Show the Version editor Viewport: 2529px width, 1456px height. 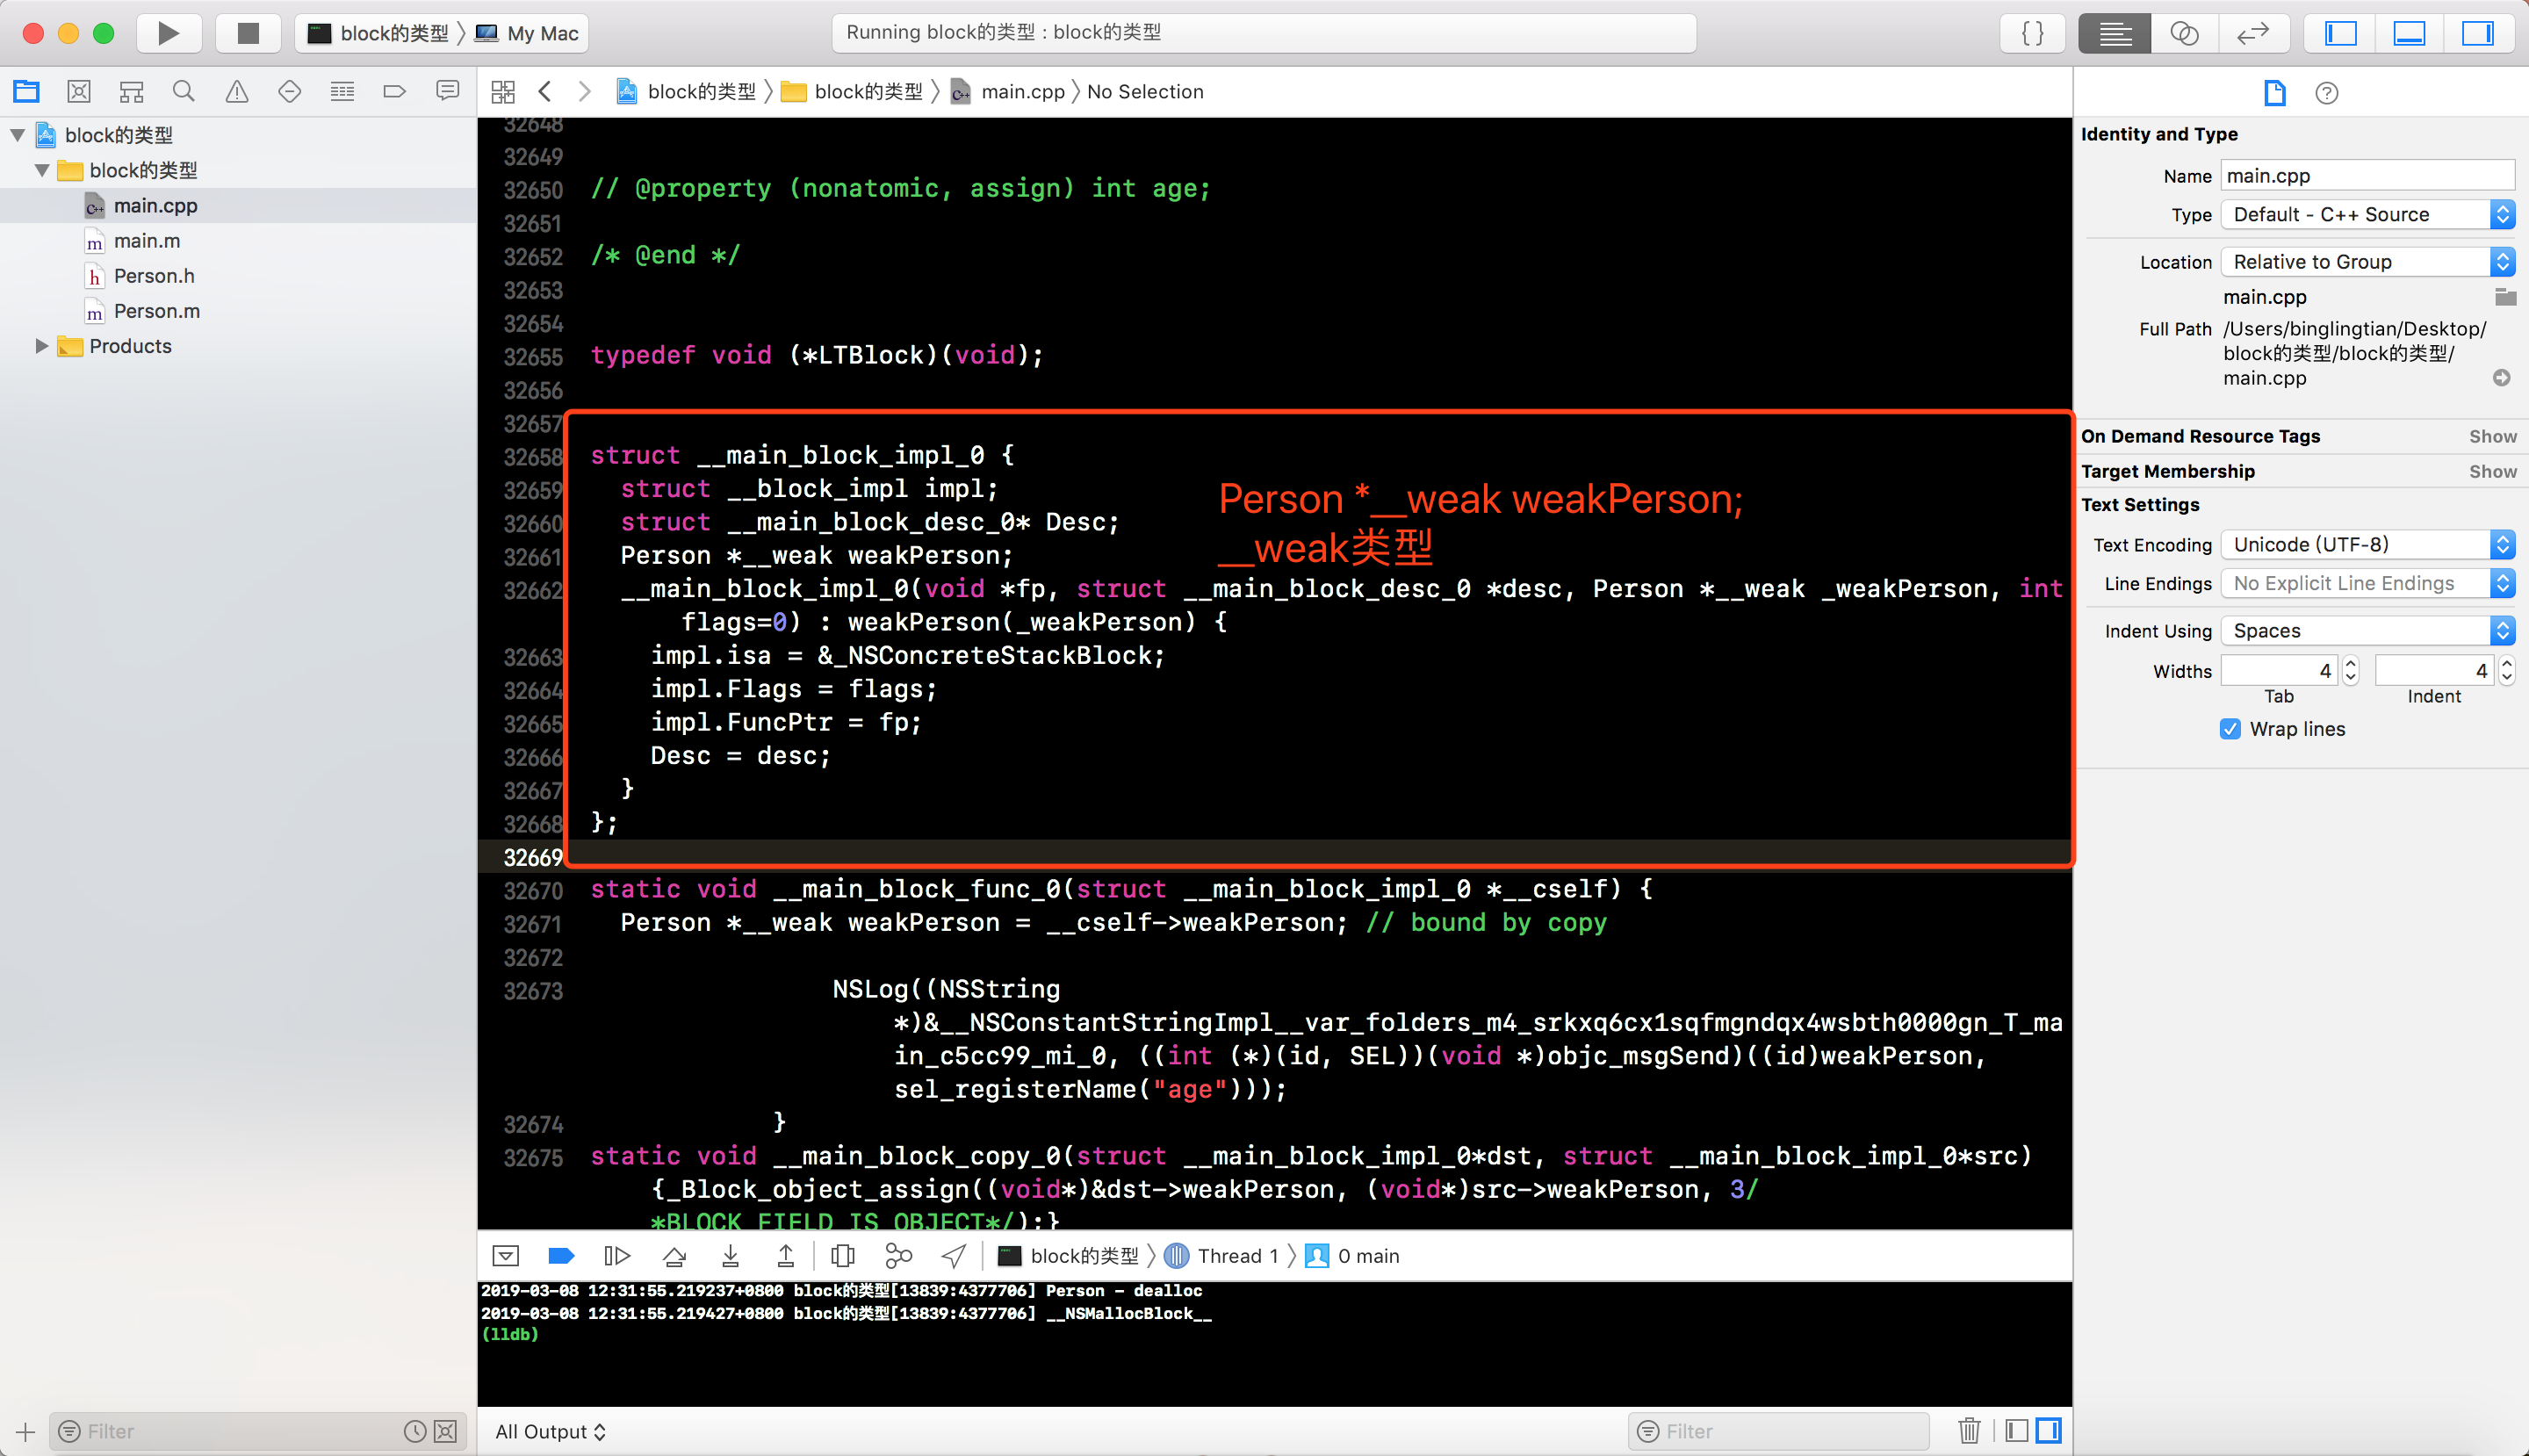tap(2252, 33)
